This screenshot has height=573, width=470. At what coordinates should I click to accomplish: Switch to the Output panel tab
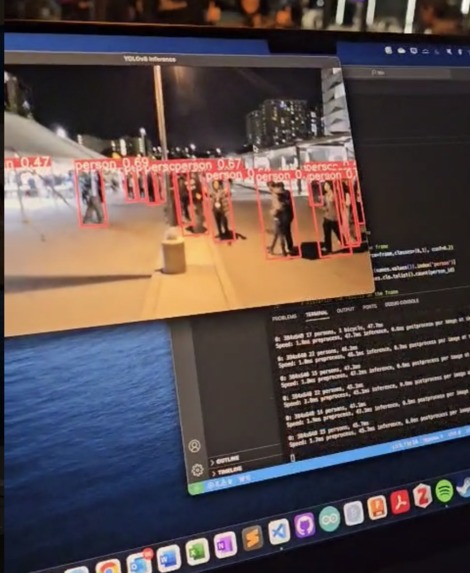coord(345,310)
